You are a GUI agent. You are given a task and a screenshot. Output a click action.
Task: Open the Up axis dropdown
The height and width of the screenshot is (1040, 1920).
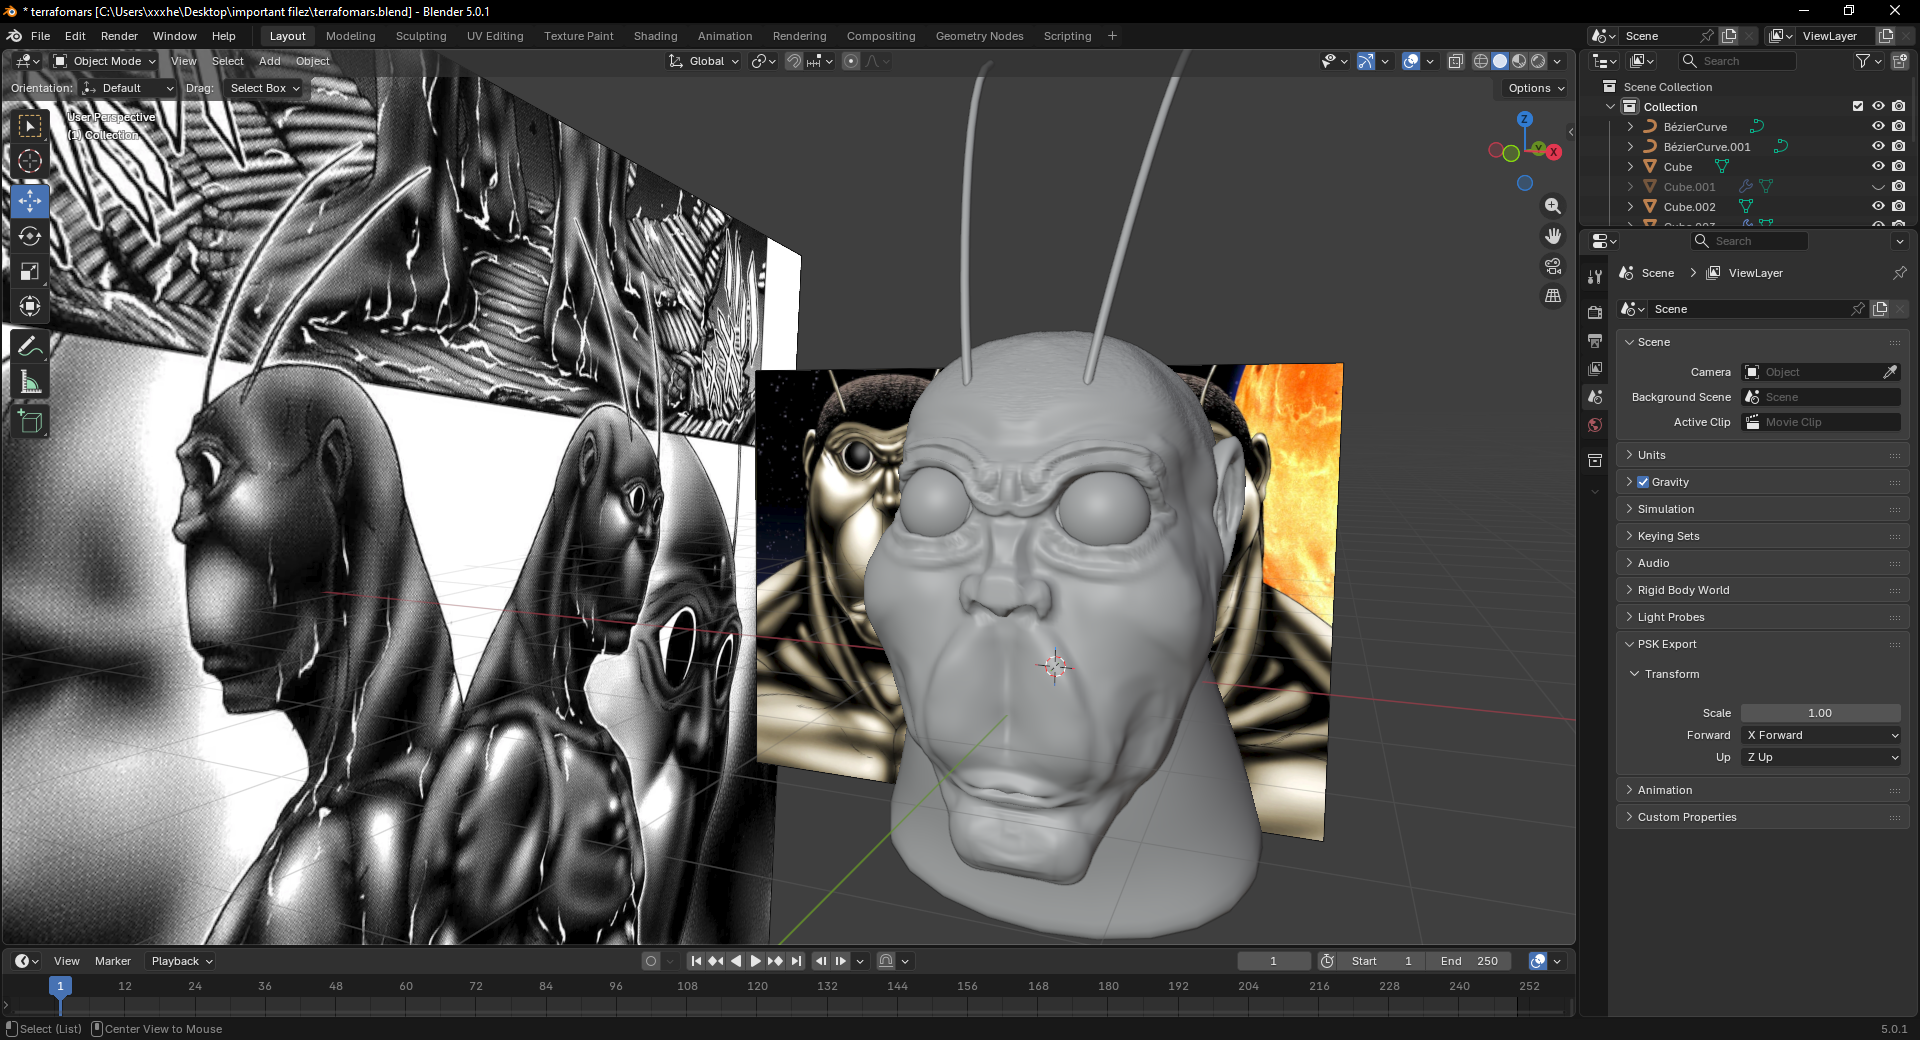(x=1821, y=757)
